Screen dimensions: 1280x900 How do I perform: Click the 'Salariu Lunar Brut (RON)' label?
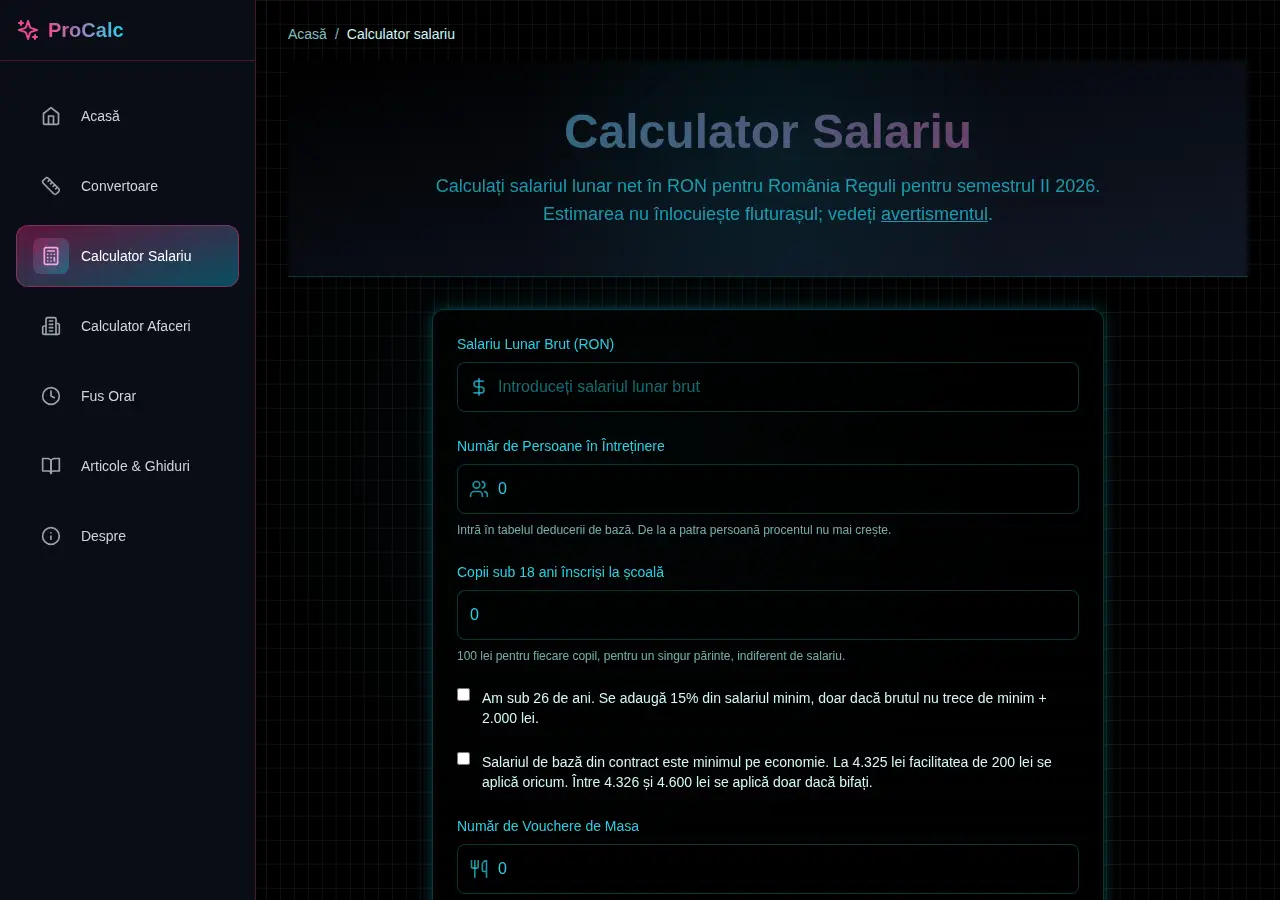(x=536, y=344)
